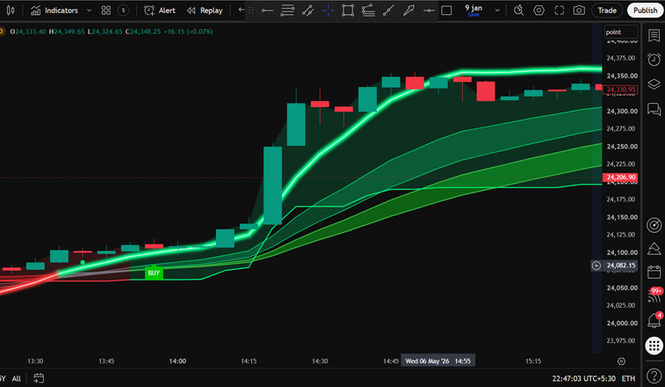Open notifications bell in sidebar
This screenshot has width=665, height=387.
(654, 320)
